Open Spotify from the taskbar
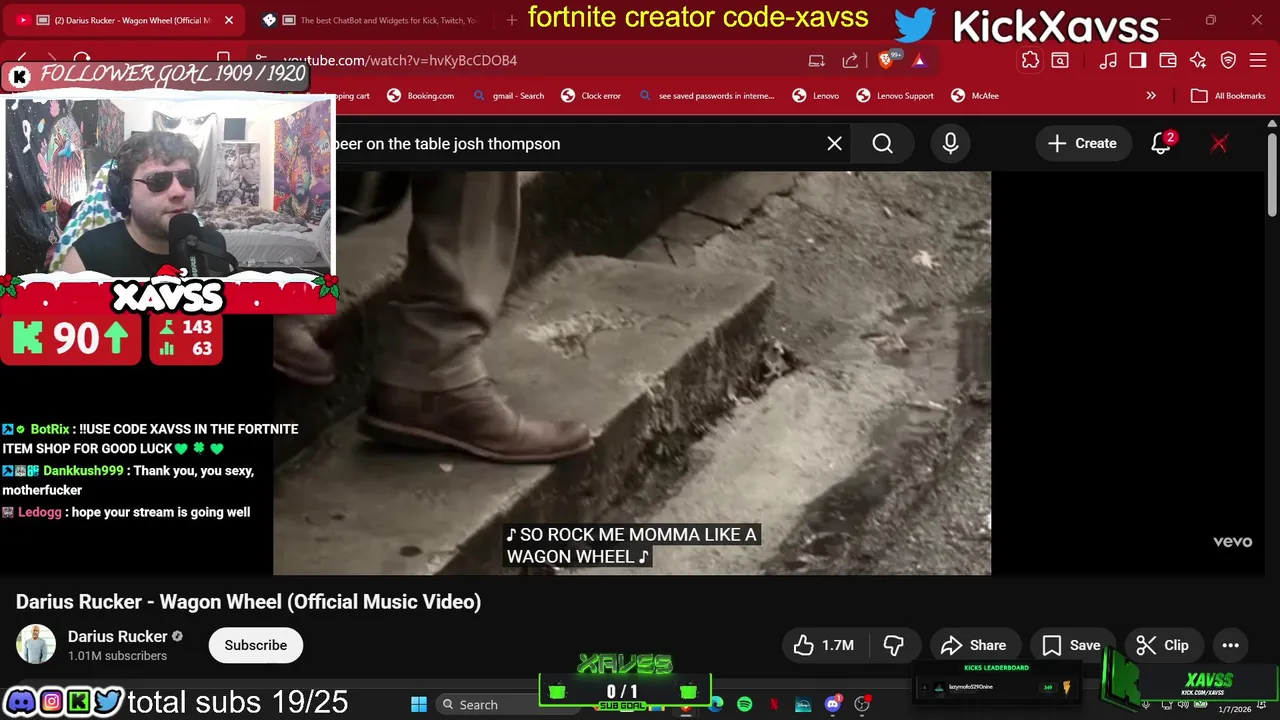The image size is (1280, 720). [744, 704]
